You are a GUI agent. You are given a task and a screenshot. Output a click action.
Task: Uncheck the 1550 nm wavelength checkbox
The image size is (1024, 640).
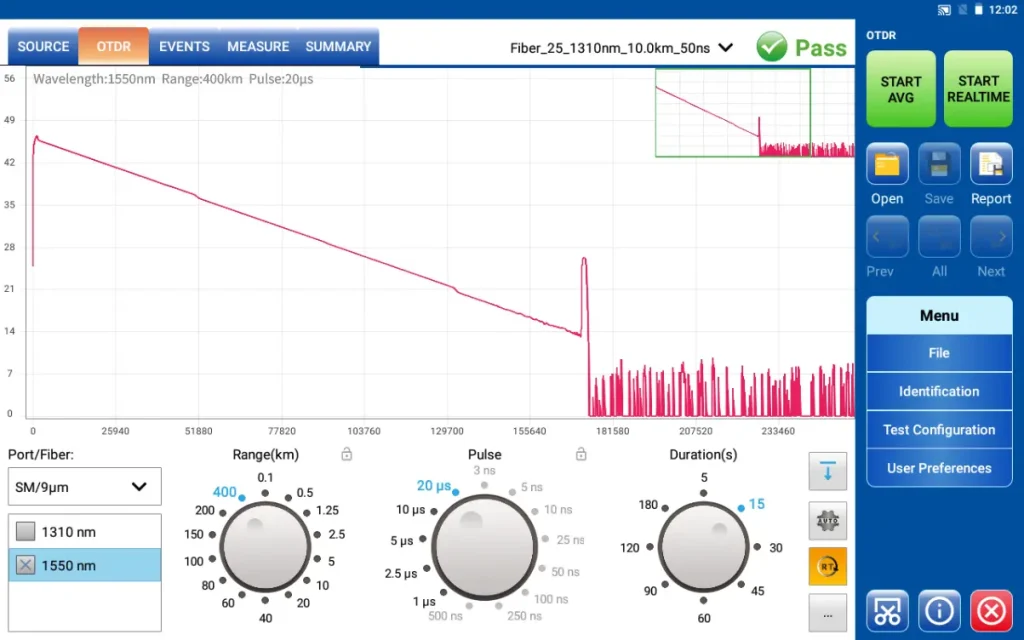(x=26, y=565)
